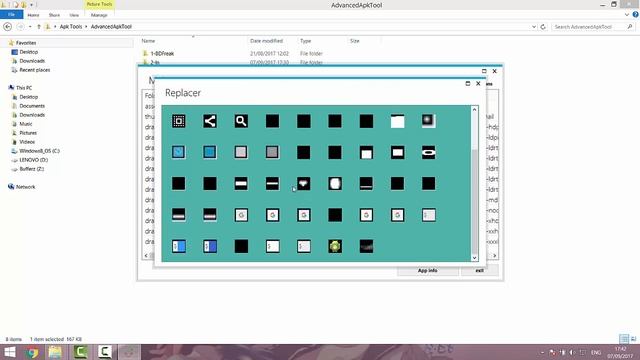This screenshot has width=640, height=360.
Task: Select the magnifier search icon thumbnail
Action: point(241,121)
